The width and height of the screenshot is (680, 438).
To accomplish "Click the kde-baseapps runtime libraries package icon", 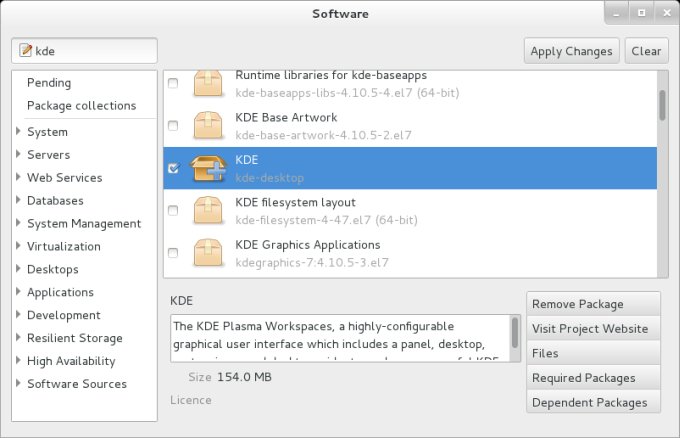I will (x=208, y=83).
